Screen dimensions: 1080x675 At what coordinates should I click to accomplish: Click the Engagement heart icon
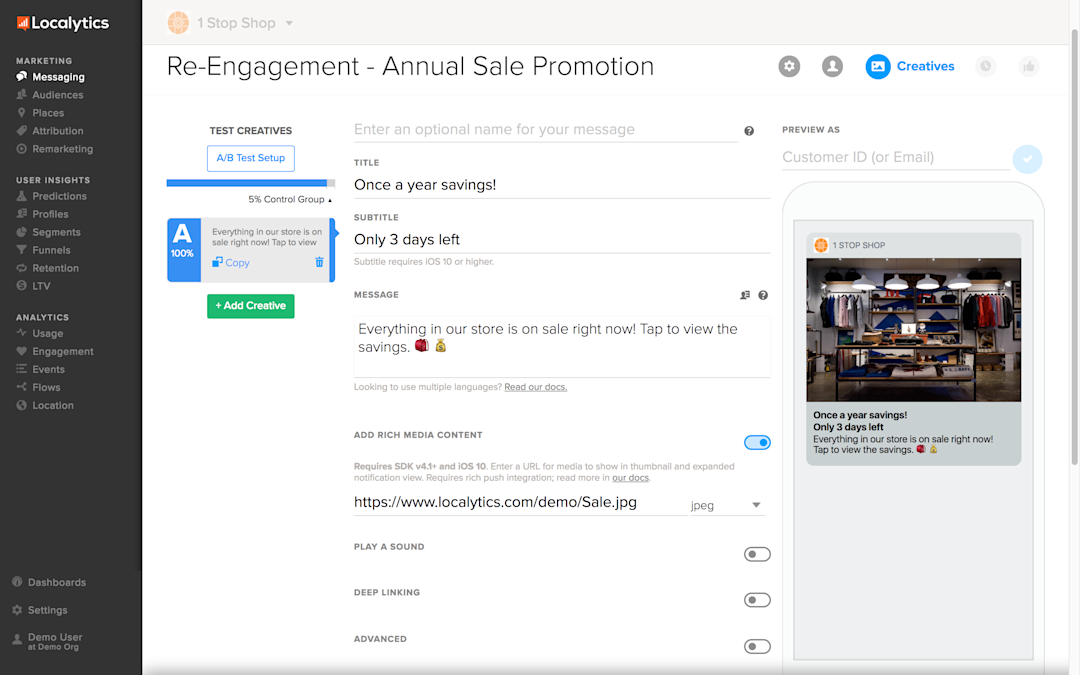point(21,351)
